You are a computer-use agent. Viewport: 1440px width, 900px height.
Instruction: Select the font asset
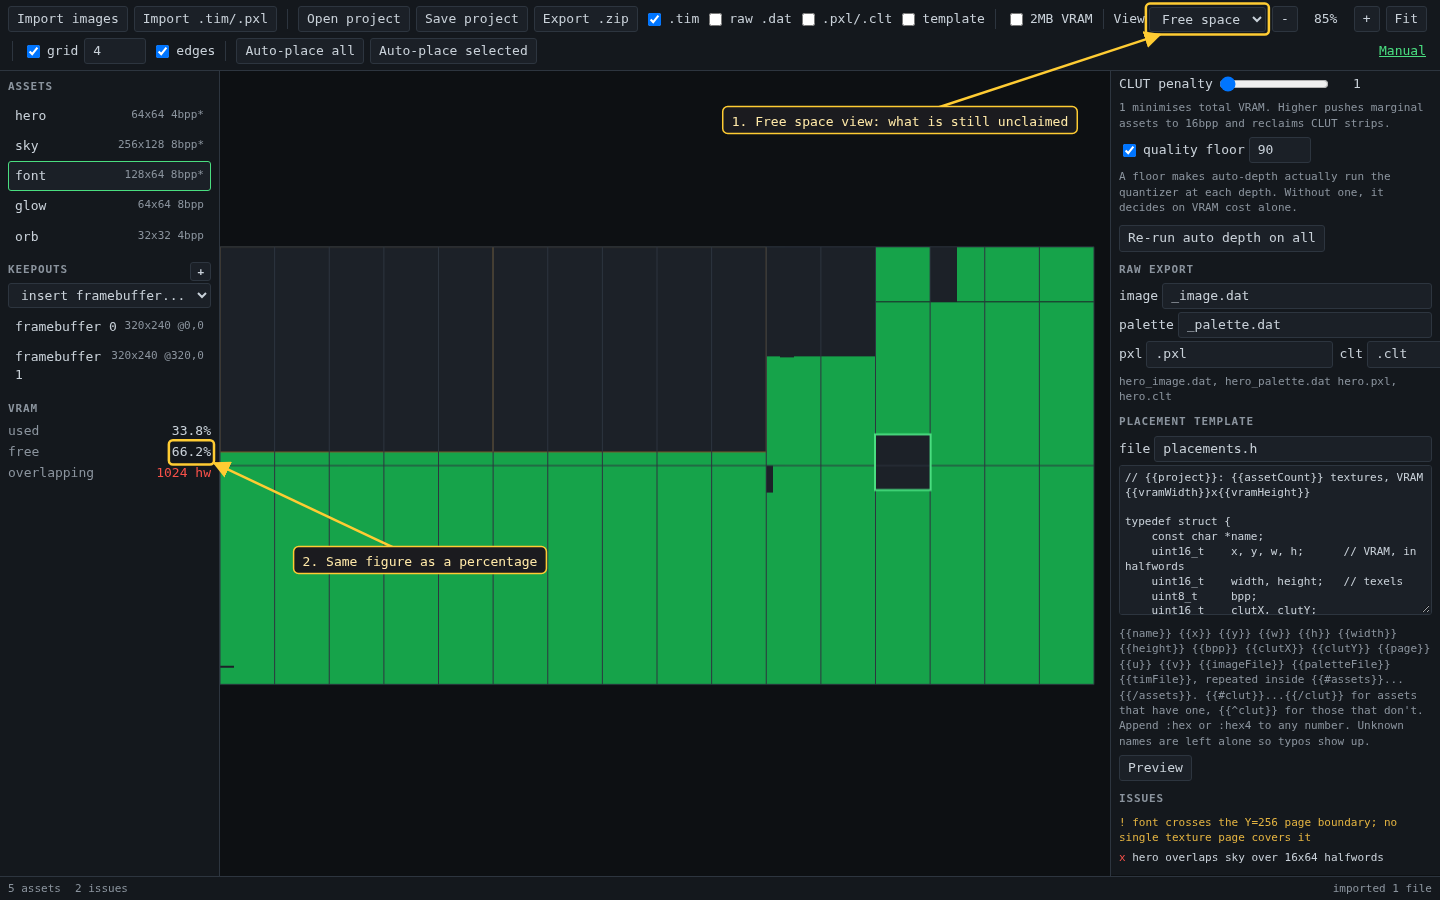coord(109,176)
